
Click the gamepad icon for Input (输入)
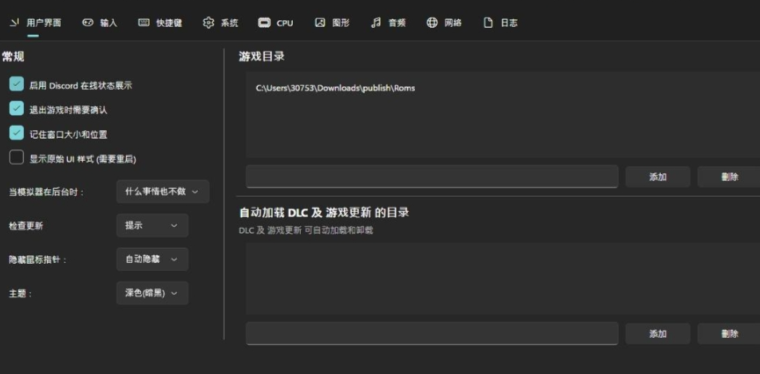[x=88, y=22]
